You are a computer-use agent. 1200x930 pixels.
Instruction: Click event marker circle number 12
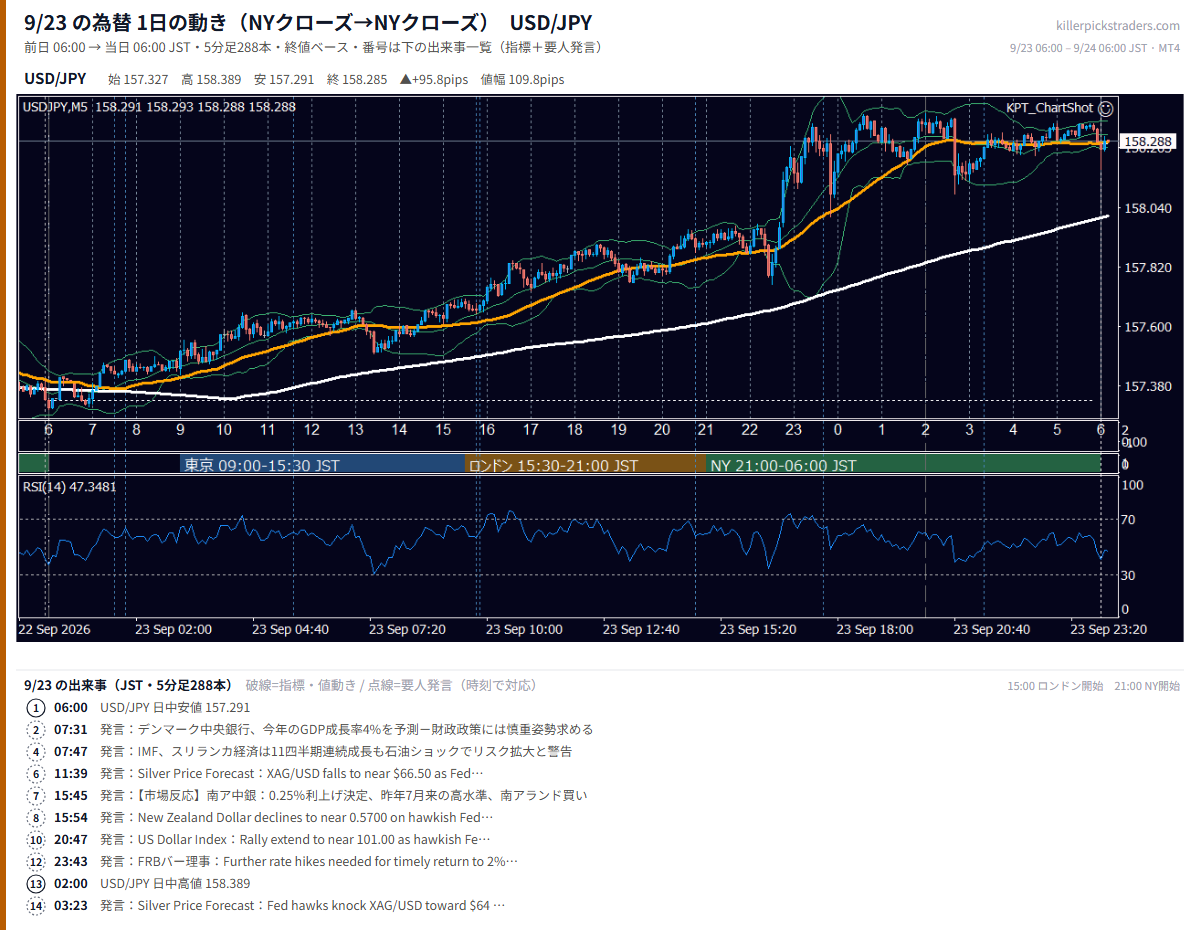(36, 861)
